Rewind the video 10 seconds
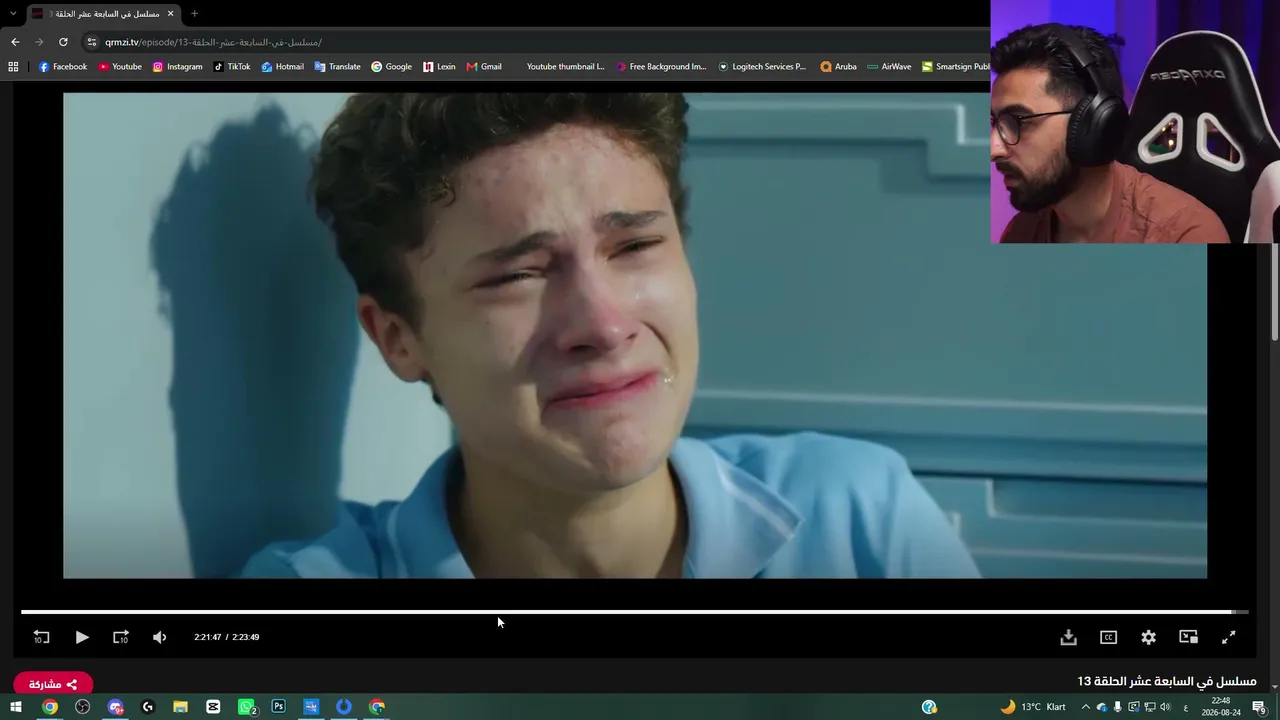 41,637
